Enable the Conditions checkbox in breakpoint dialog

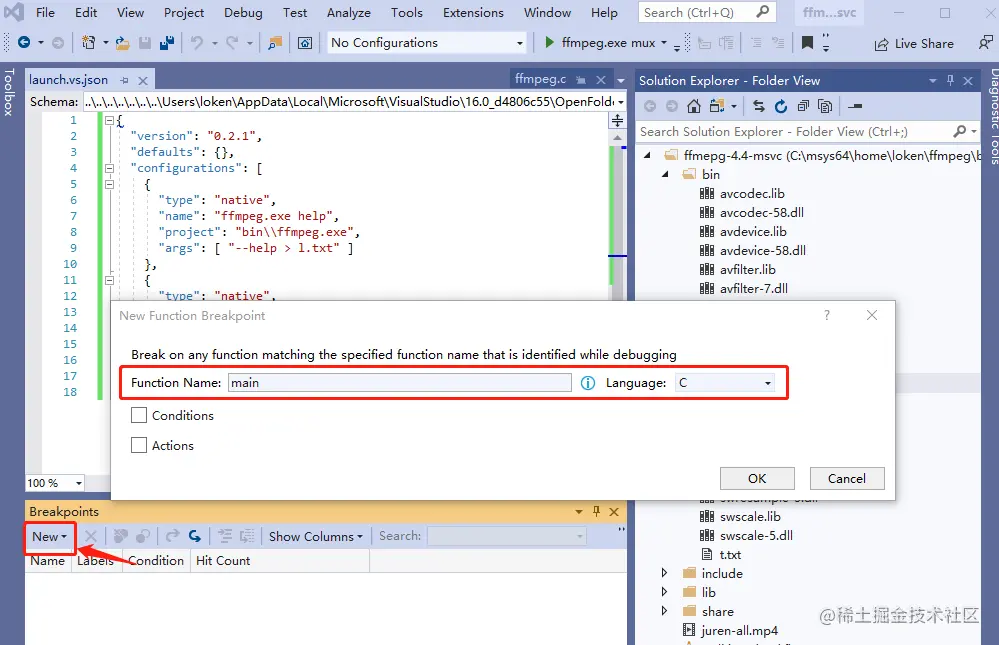point(139,415)
